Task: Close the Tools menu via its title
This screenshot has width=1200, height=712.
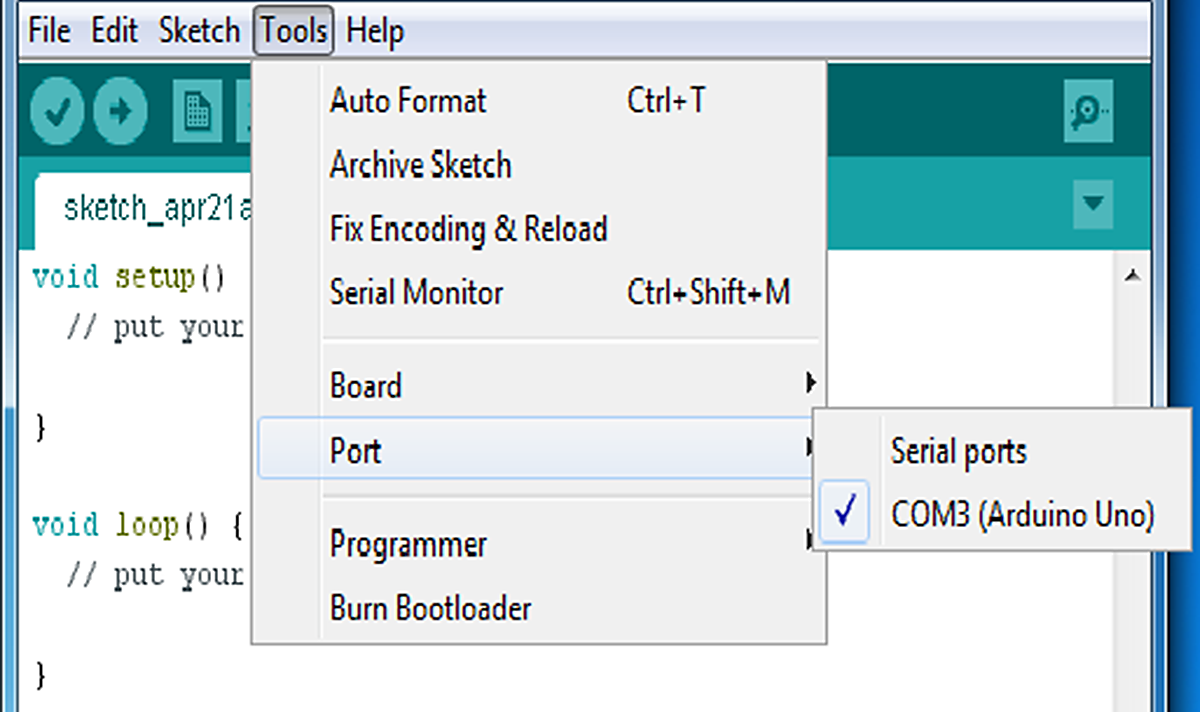Action: click(294, 31)
